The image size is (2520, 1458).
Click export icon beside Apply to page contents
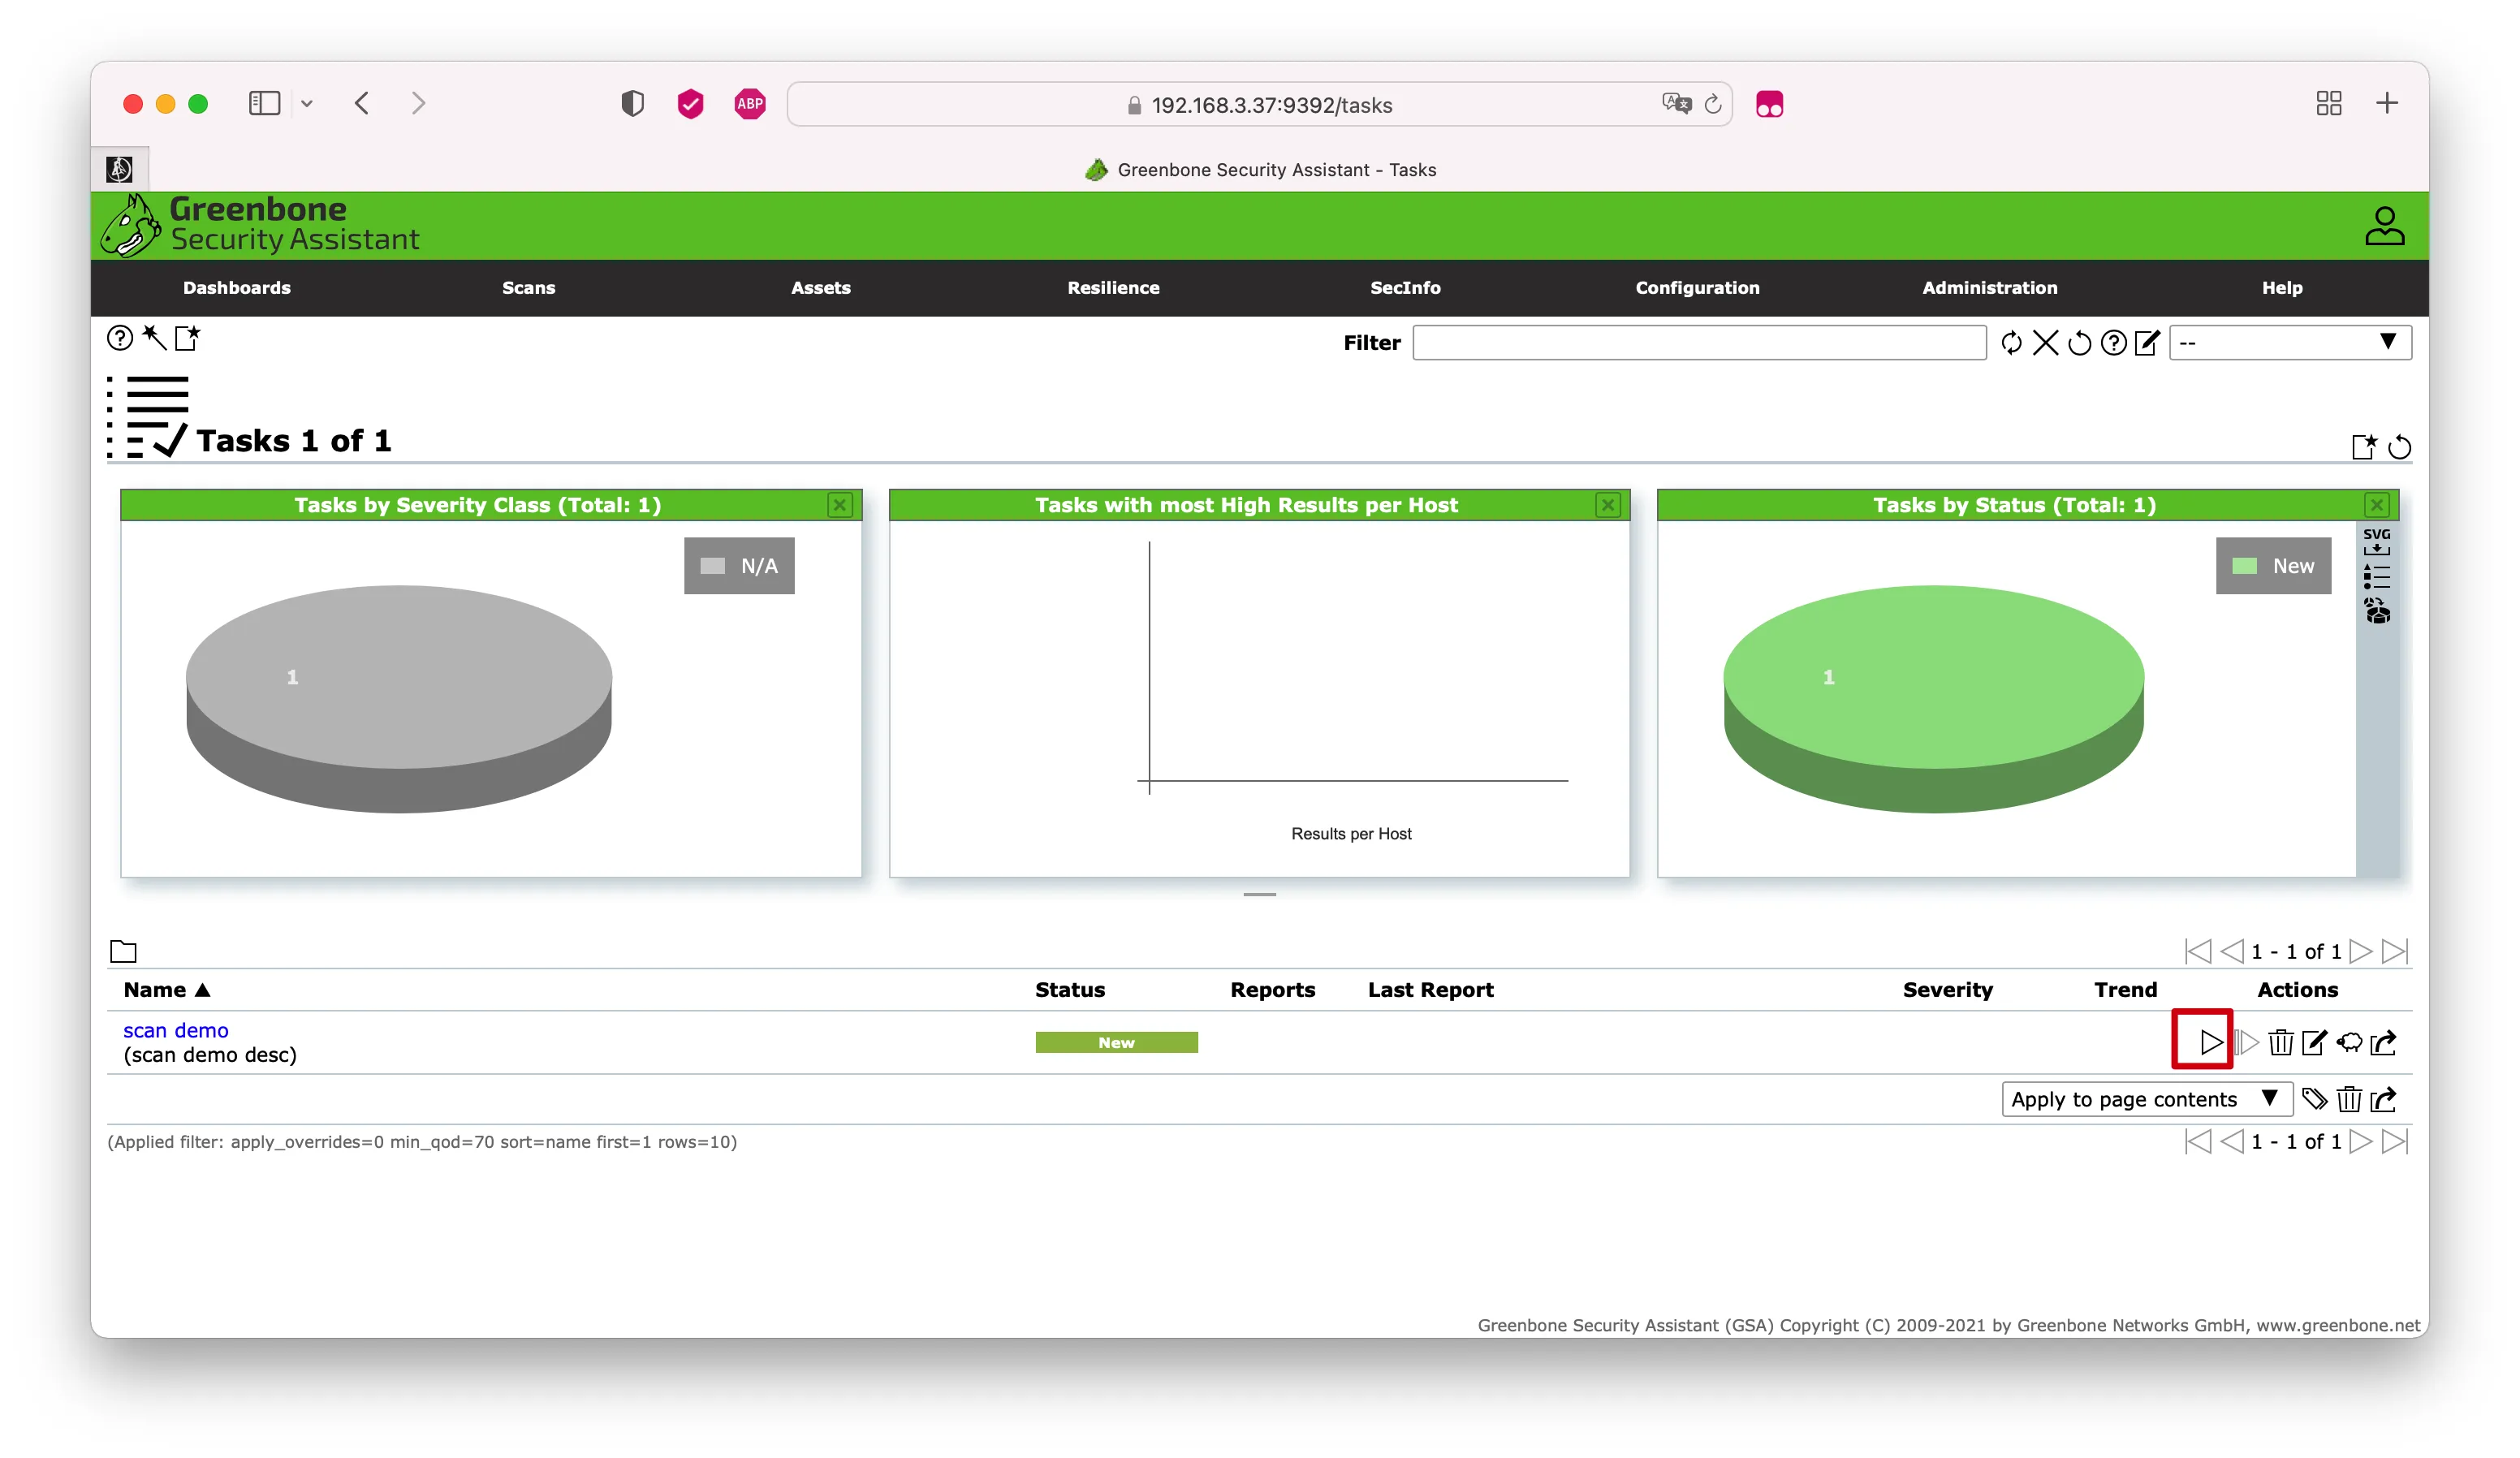(2384, 1099)
